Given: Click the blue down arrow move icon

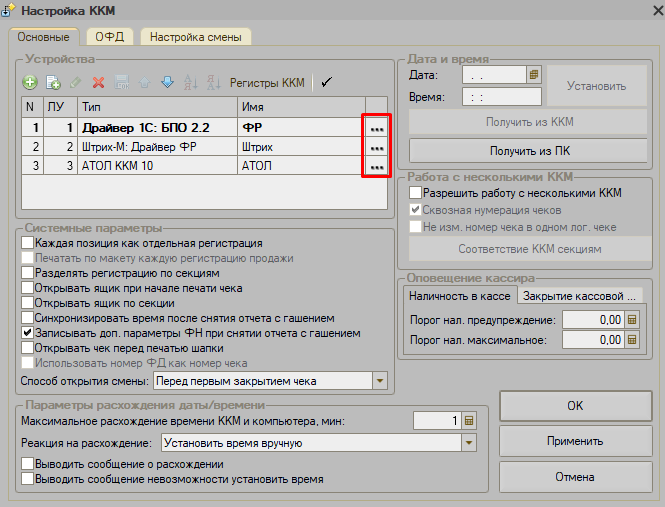Looking at the screenshot, I should [168, 82].
